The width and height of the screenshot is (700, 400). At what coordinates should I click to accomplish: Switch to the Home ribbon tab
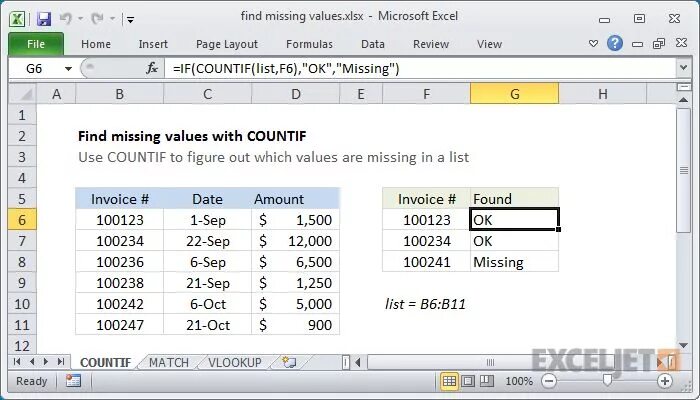pos(96,44)
